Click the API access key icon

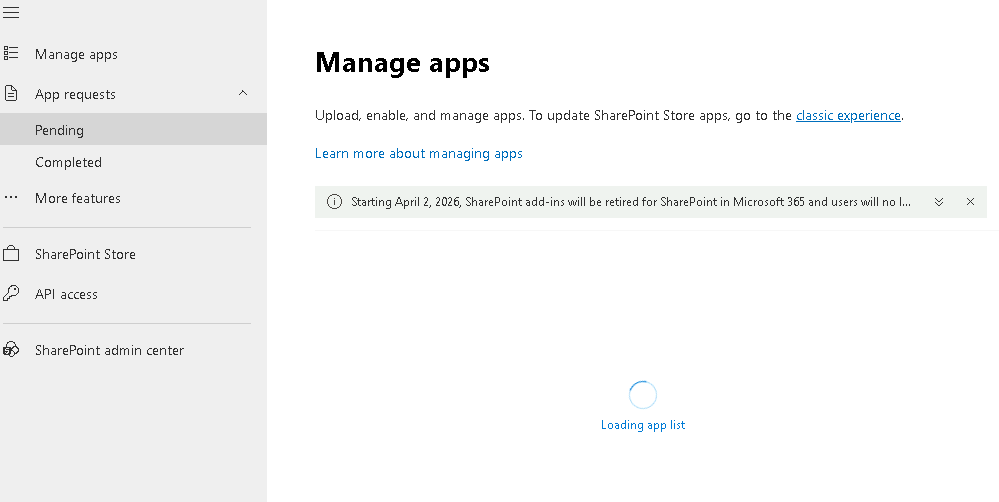(11, 293)
